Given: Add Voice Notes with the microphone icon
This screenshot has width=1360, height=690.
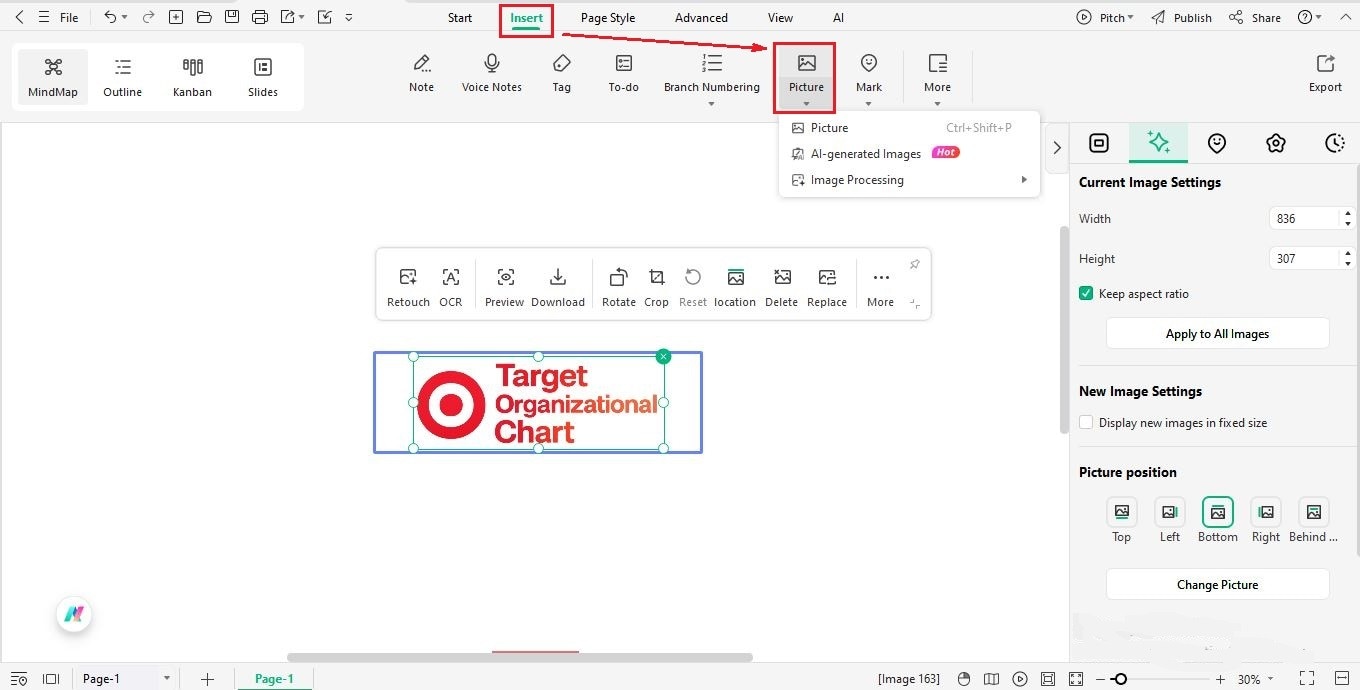Looking at the screenshot, I should (x=492, y=74).
